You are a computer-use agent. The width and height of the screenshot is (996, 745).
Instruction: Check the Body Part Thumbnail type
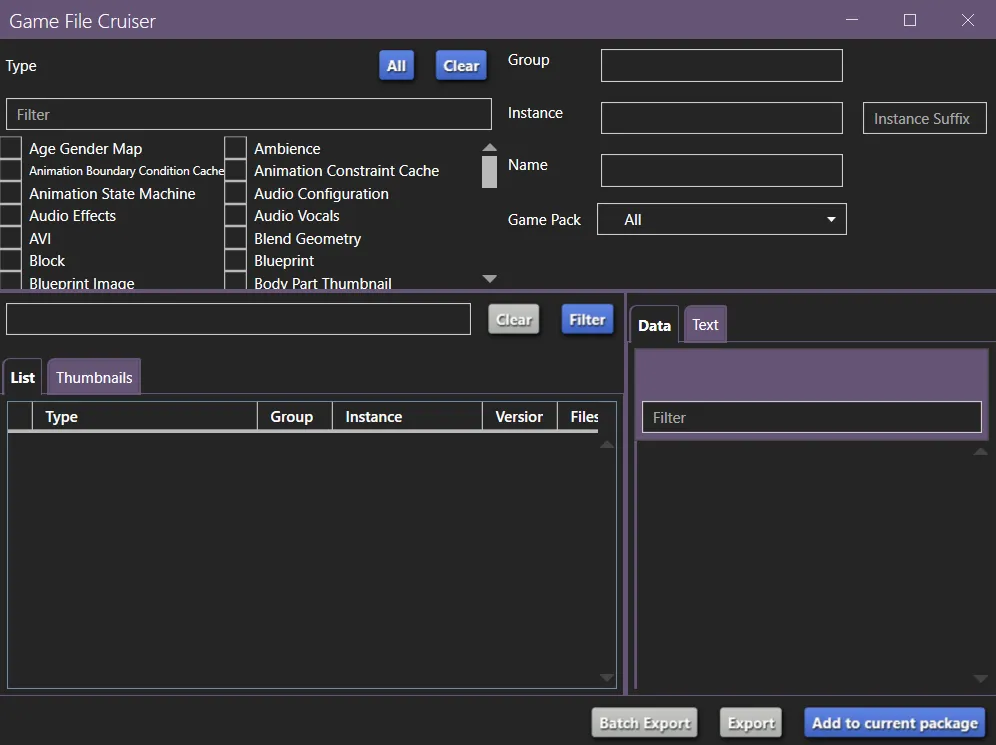click(235, 283)
